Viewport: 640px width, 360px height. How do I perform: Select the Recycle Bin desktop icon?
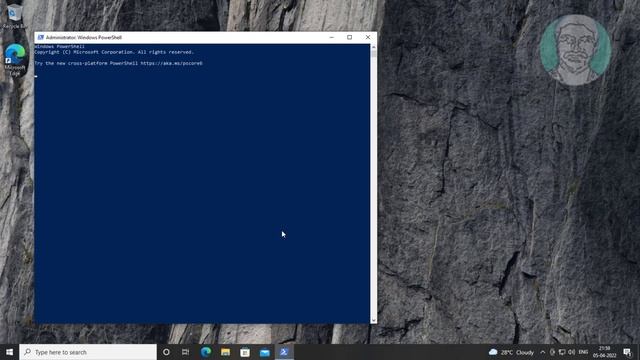(x=15, y=16)
